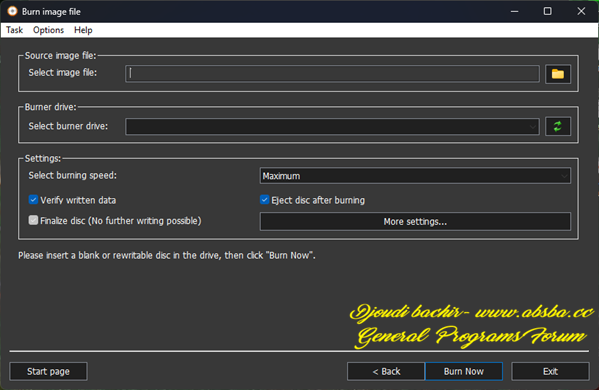Maximize the Burn image file window
The height and width of the screenshot is (390, 599).
pyautogui.click(x=547, y=11)
